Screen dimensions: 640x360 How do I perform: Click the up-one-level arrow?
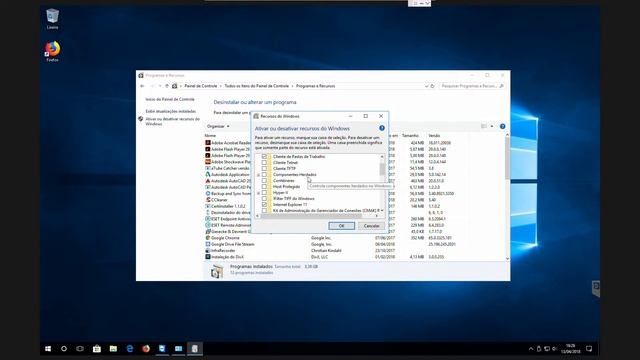click(167, 86)
